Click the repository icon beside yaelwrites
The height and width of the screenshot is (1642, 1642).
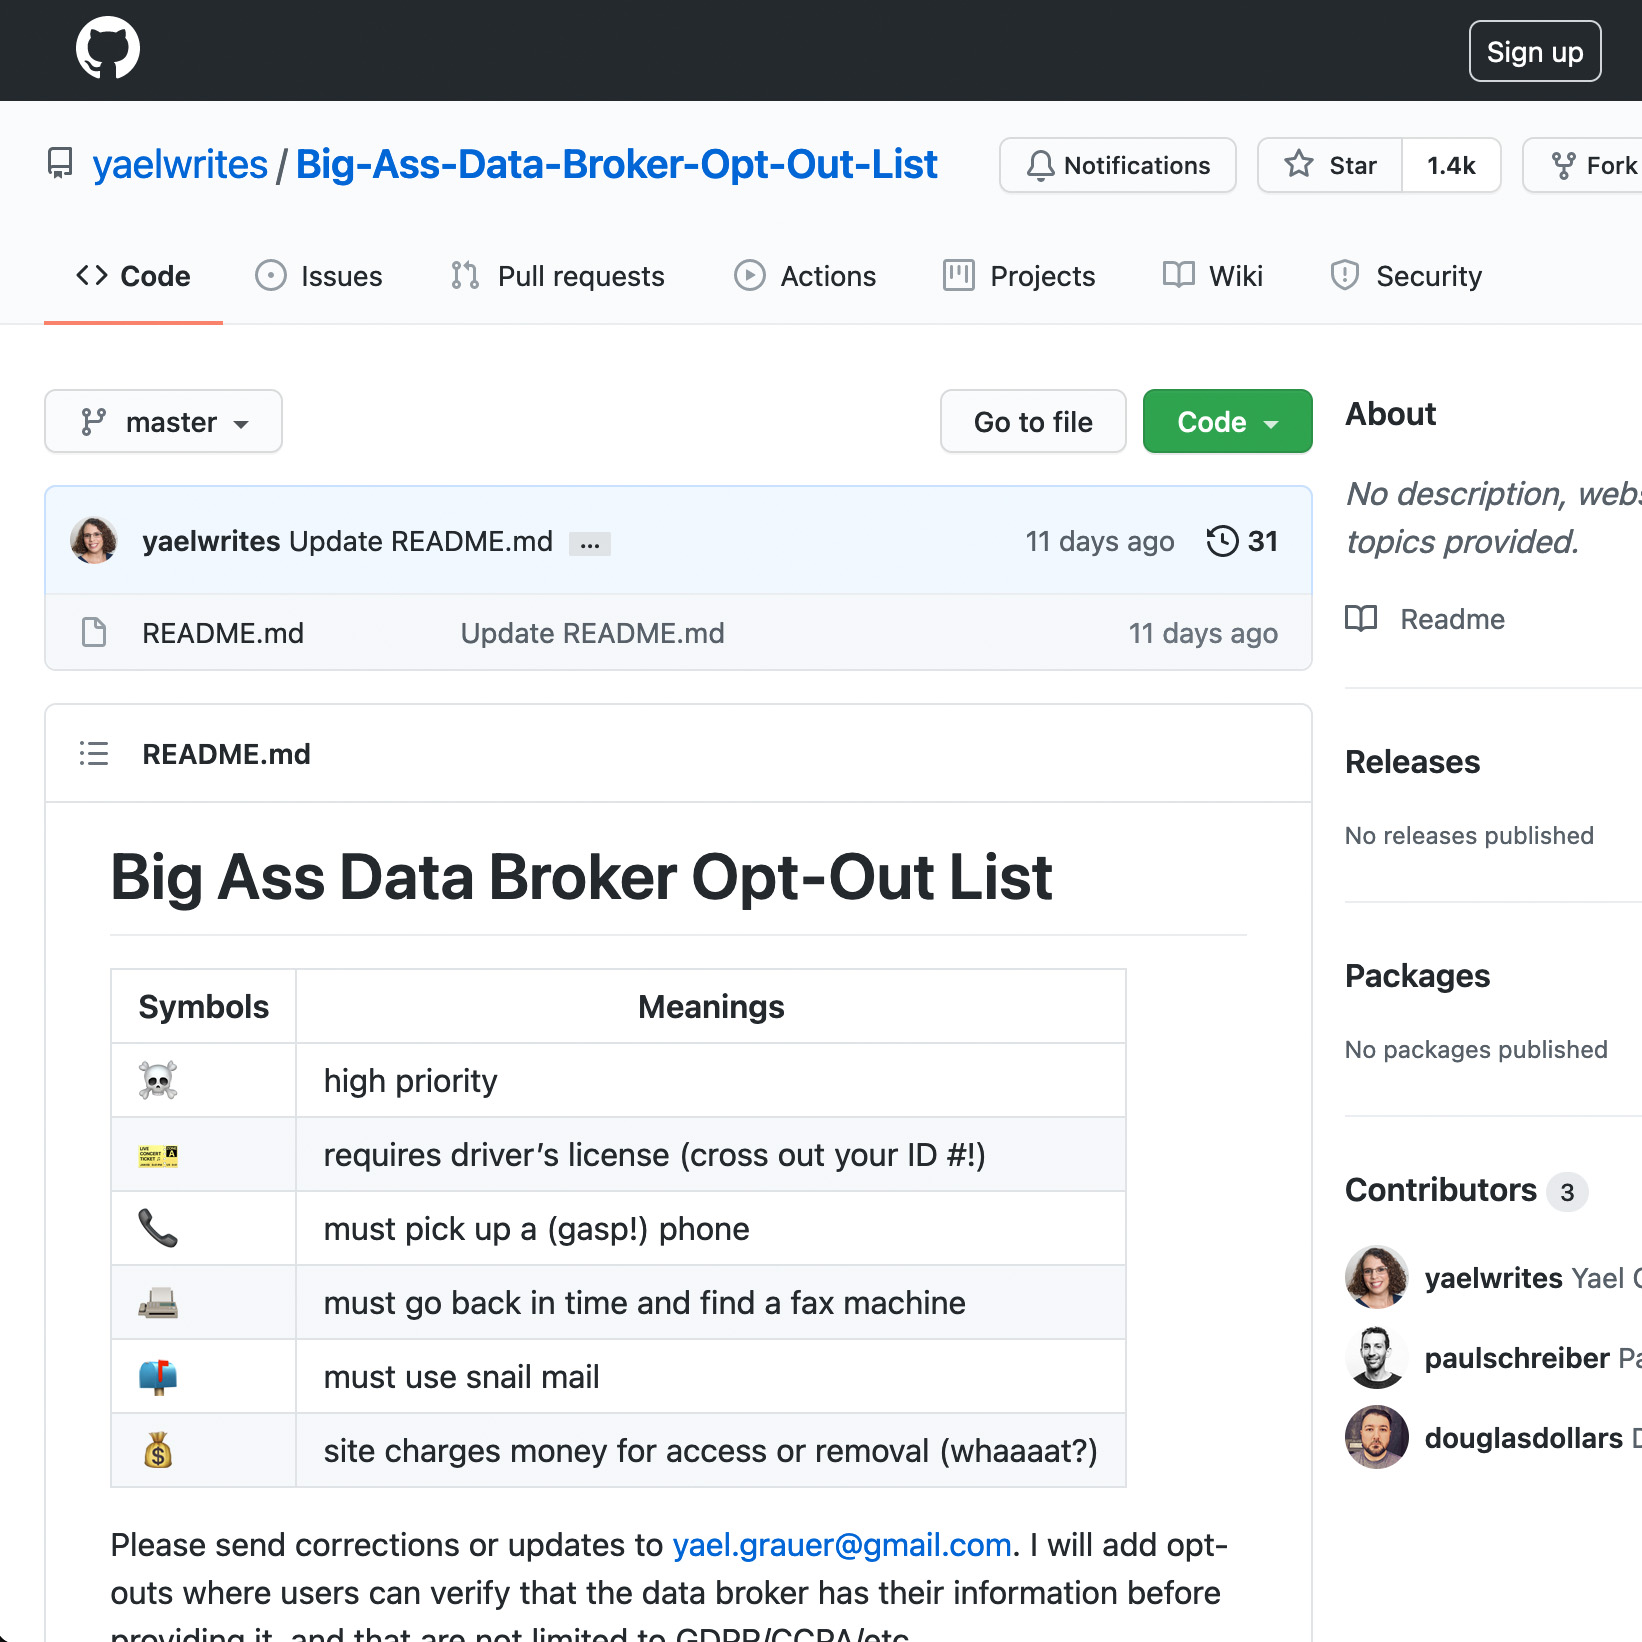[x=60, y=163]
